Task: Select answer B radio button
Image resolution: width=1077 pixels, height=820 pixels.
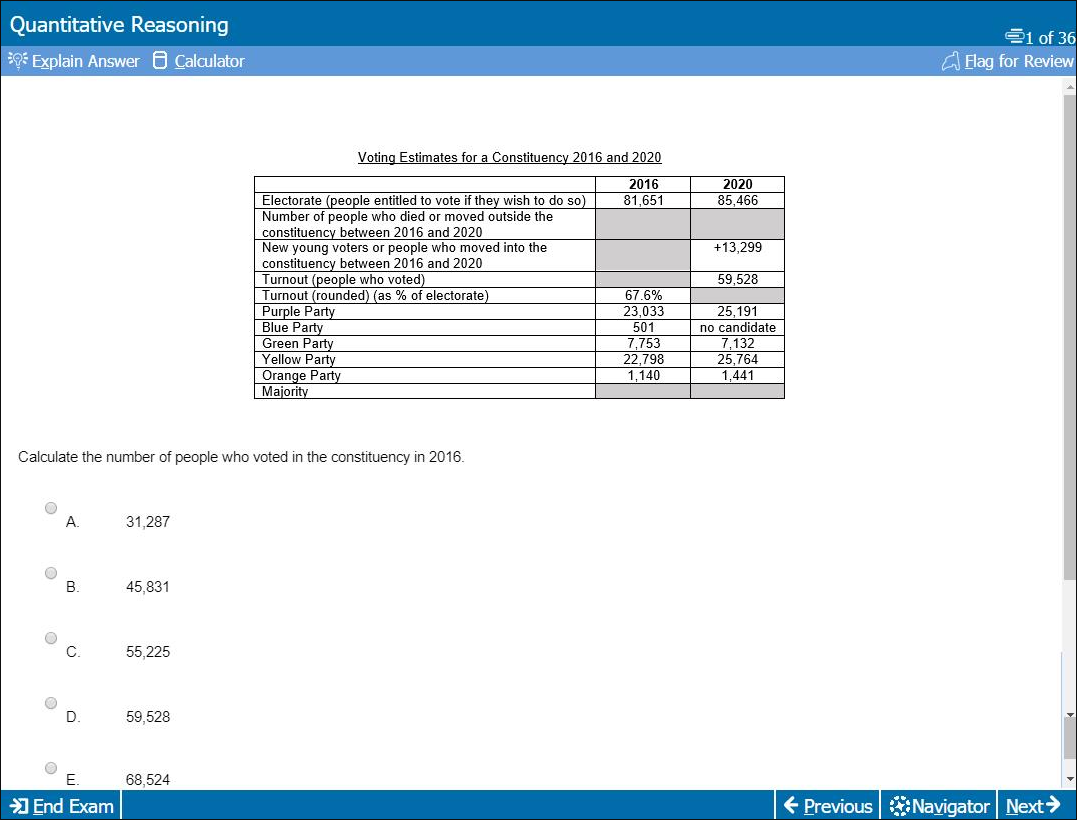Action: coord(51,573)
